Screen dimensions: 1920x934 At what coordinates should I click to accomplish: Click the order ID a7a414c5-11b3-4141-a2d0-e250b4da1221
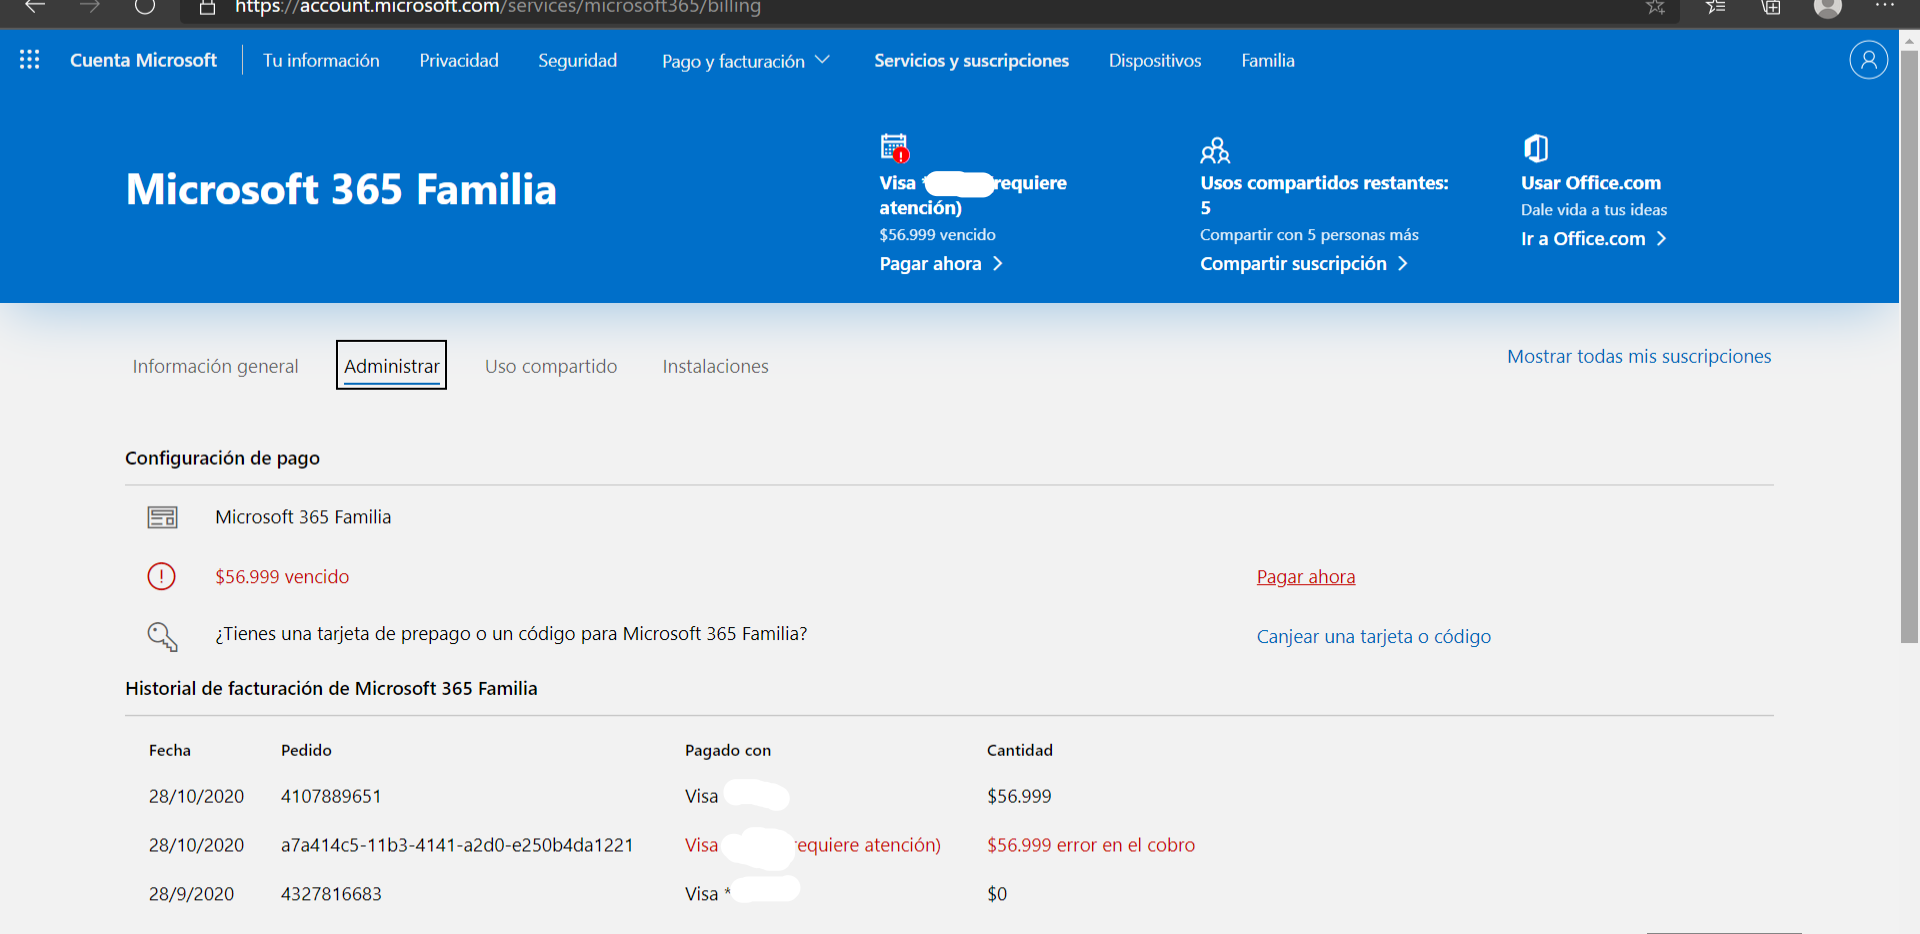(457, 845)
